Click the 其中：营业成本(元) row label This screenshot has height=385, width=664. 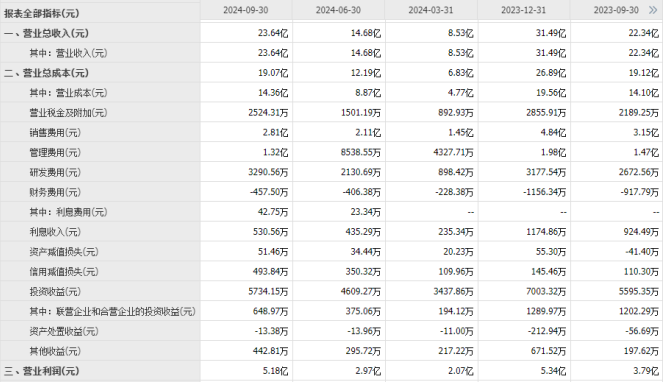(x=68, y=93)
